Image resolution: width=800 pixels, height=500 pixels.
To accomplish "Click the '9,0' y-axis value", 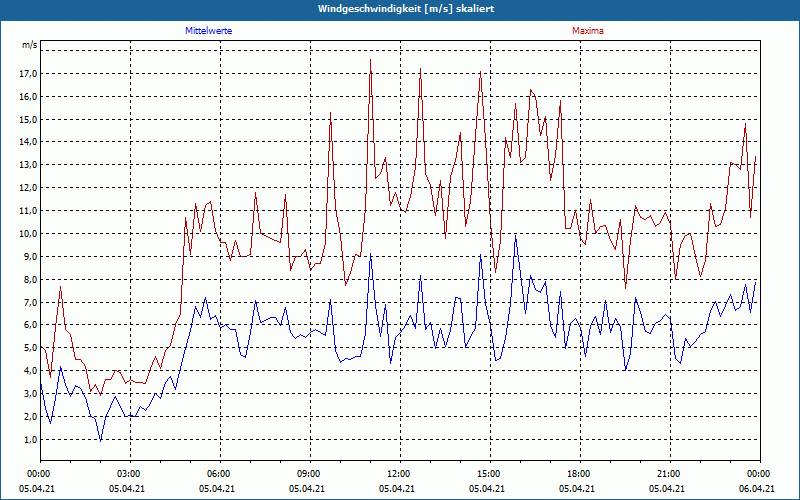I will 31,256.
